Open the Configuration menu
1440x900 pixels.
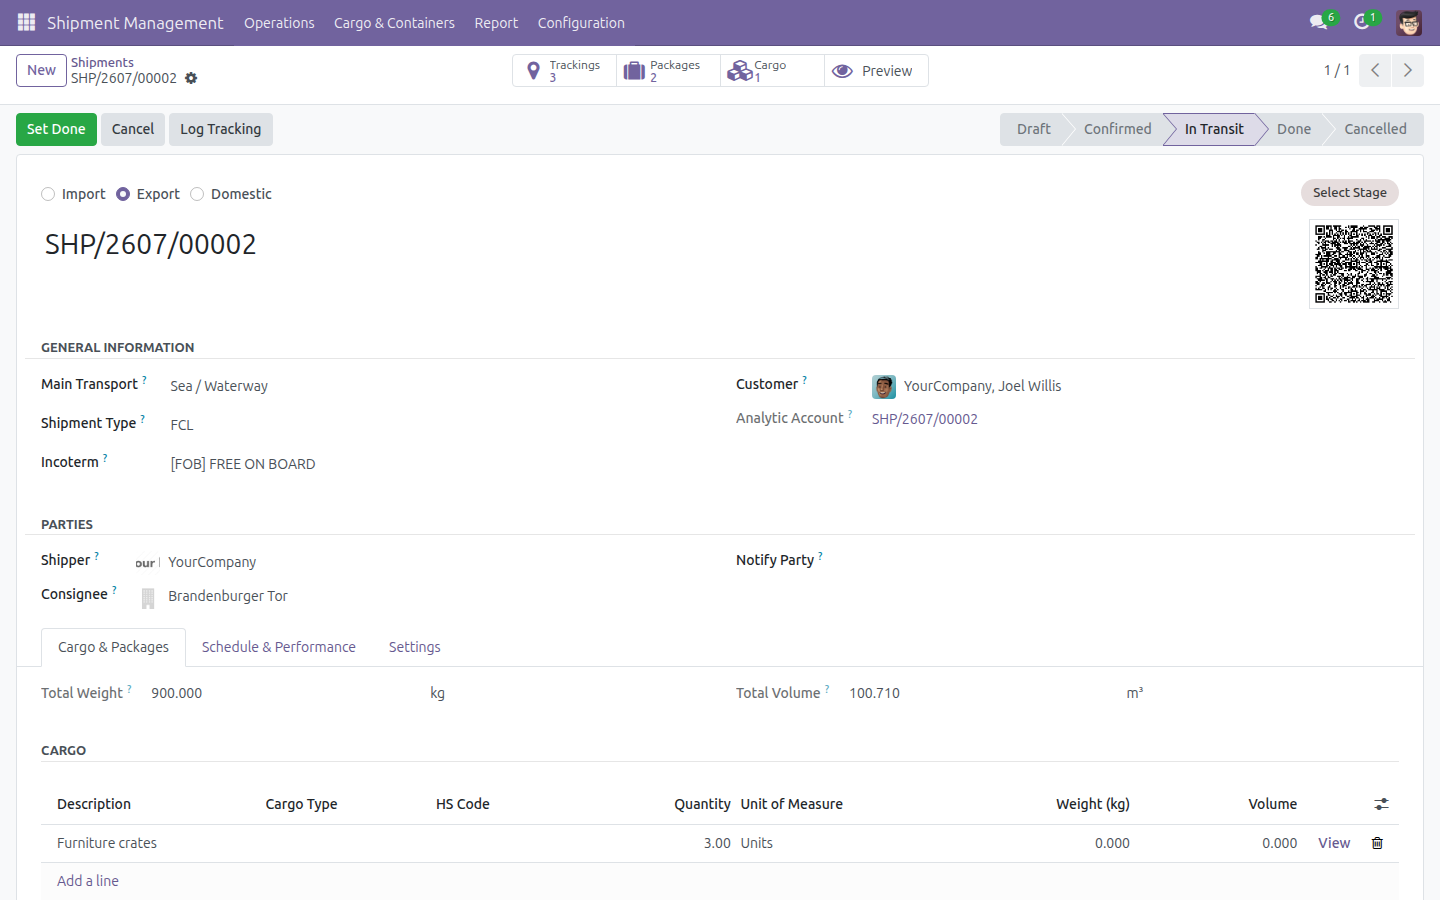581,23
